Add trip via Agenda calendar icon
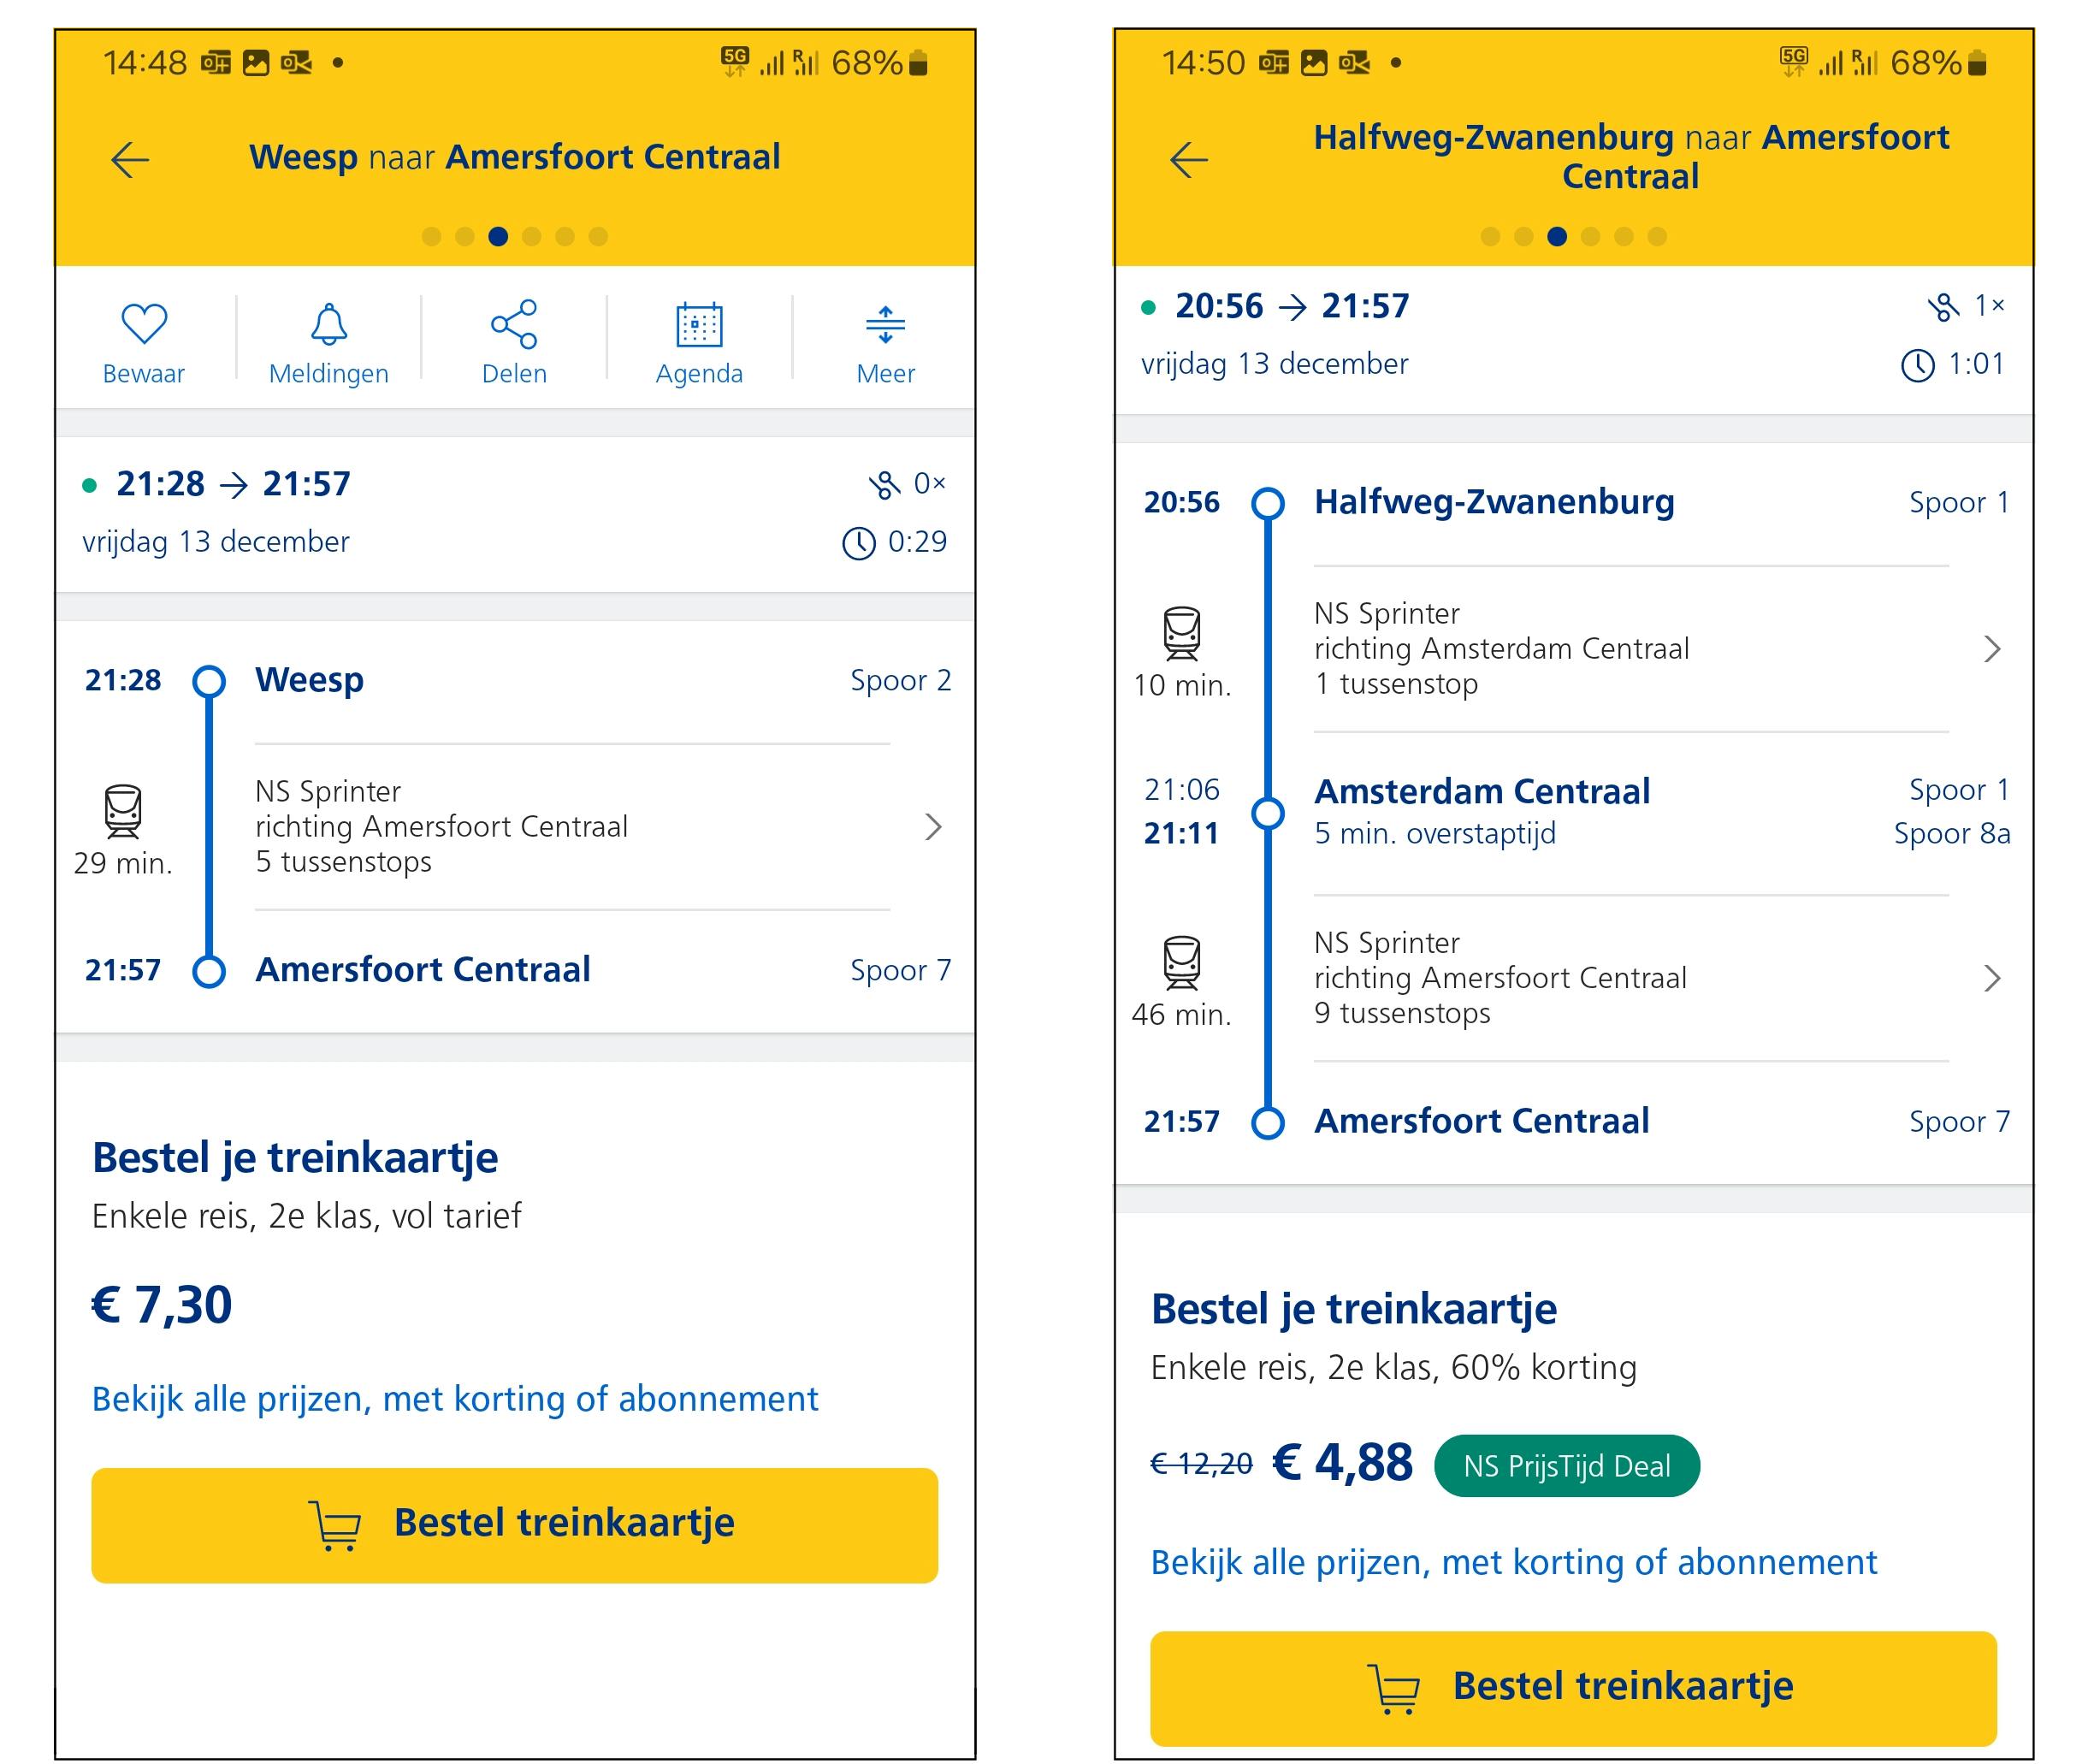2094x1764 pixels. [x=699, y=325]
